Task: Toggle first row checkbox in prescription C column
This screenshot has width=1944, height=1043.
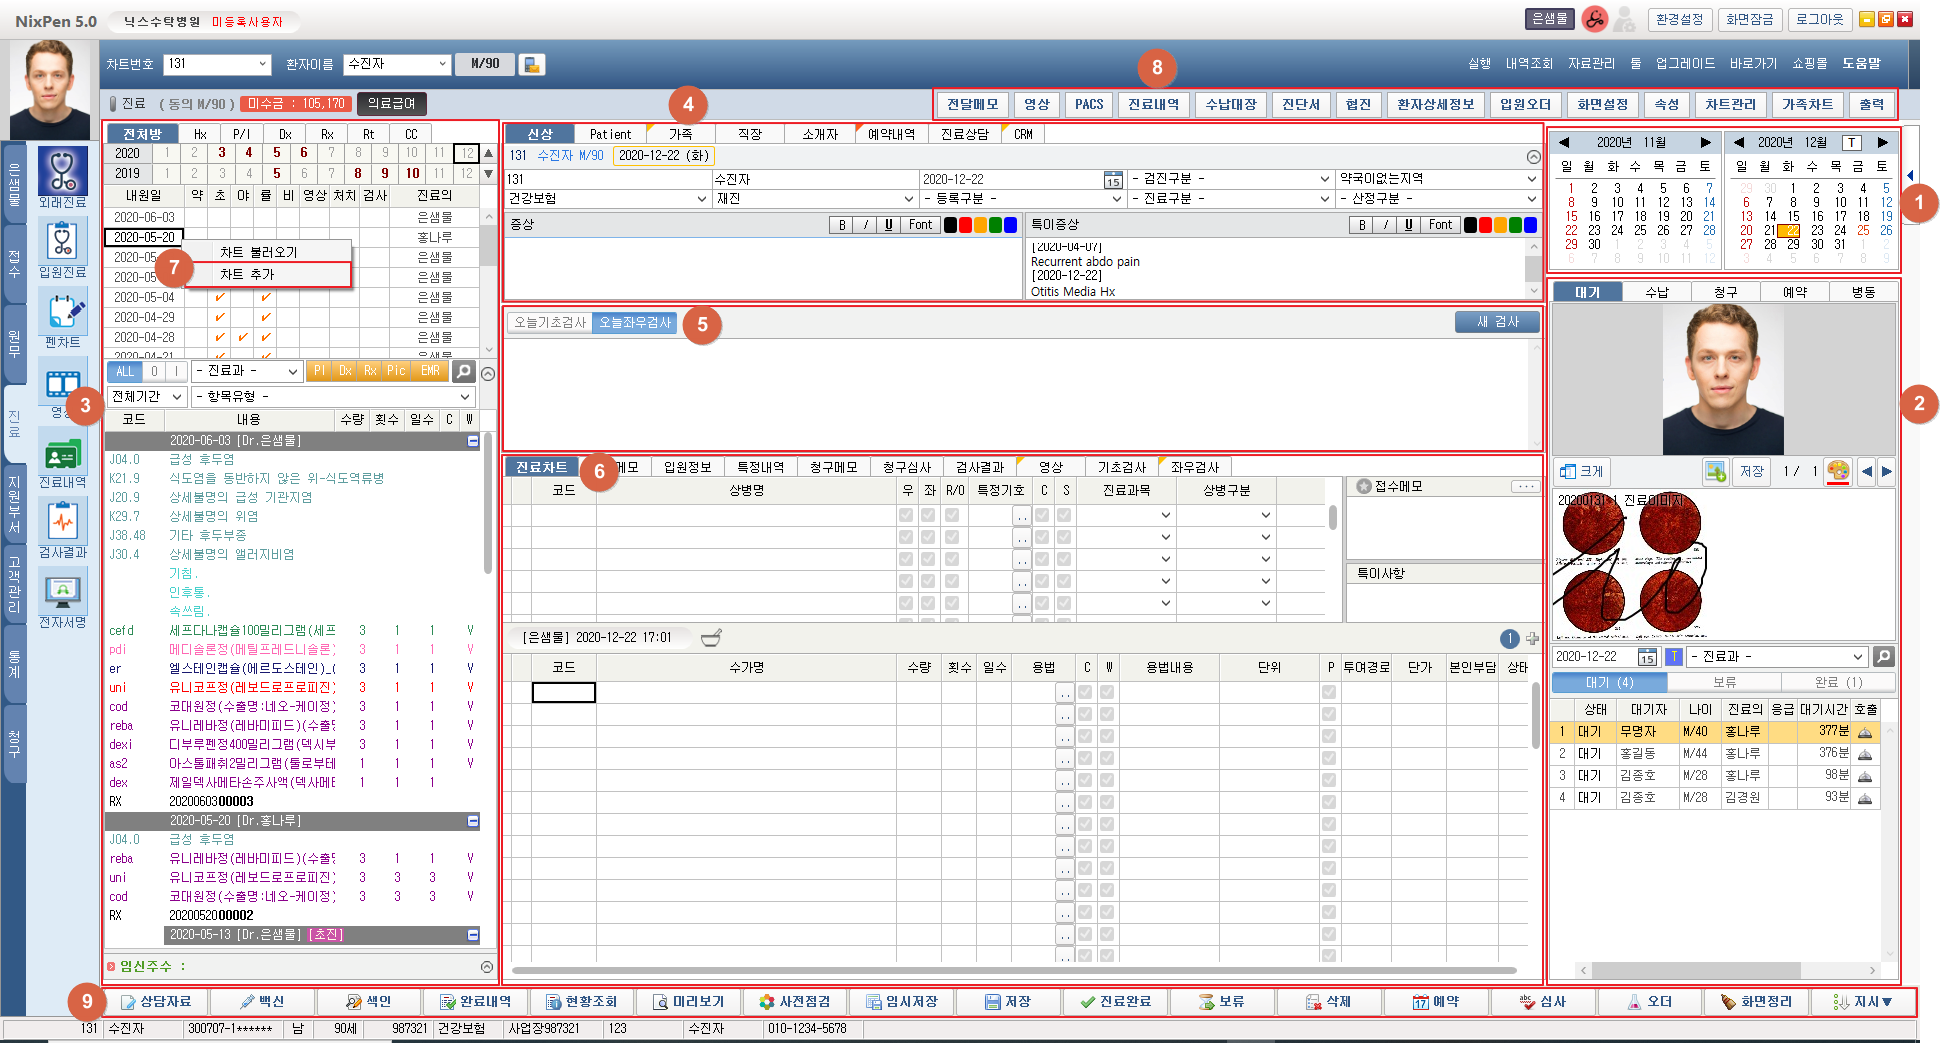Action: pyautogui.click(x=1085, y=692)
